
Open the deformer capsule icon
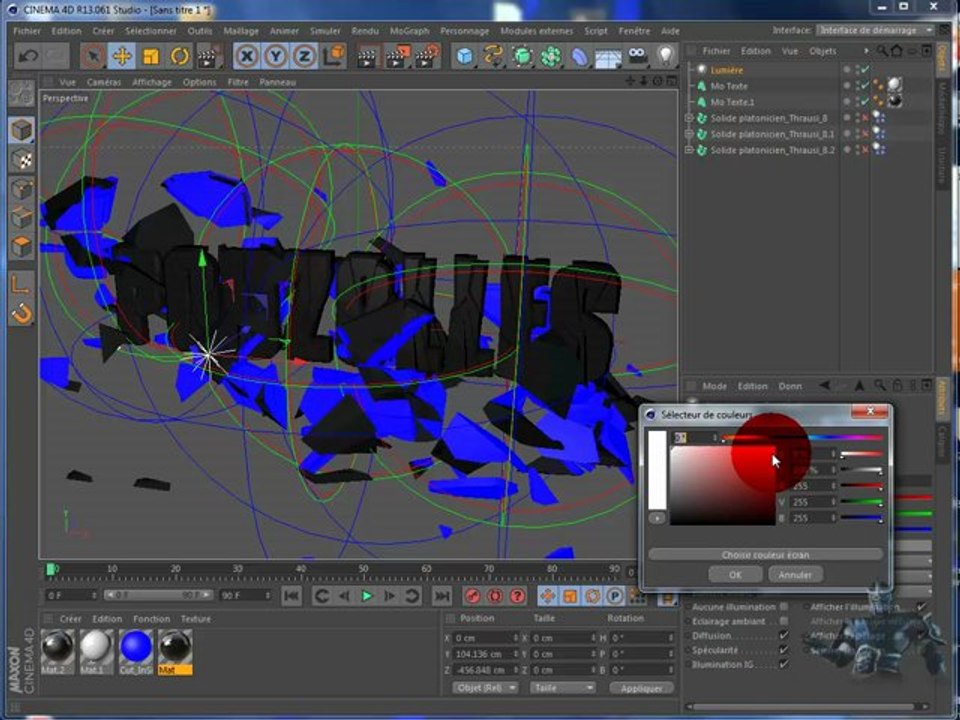[579, 56]
